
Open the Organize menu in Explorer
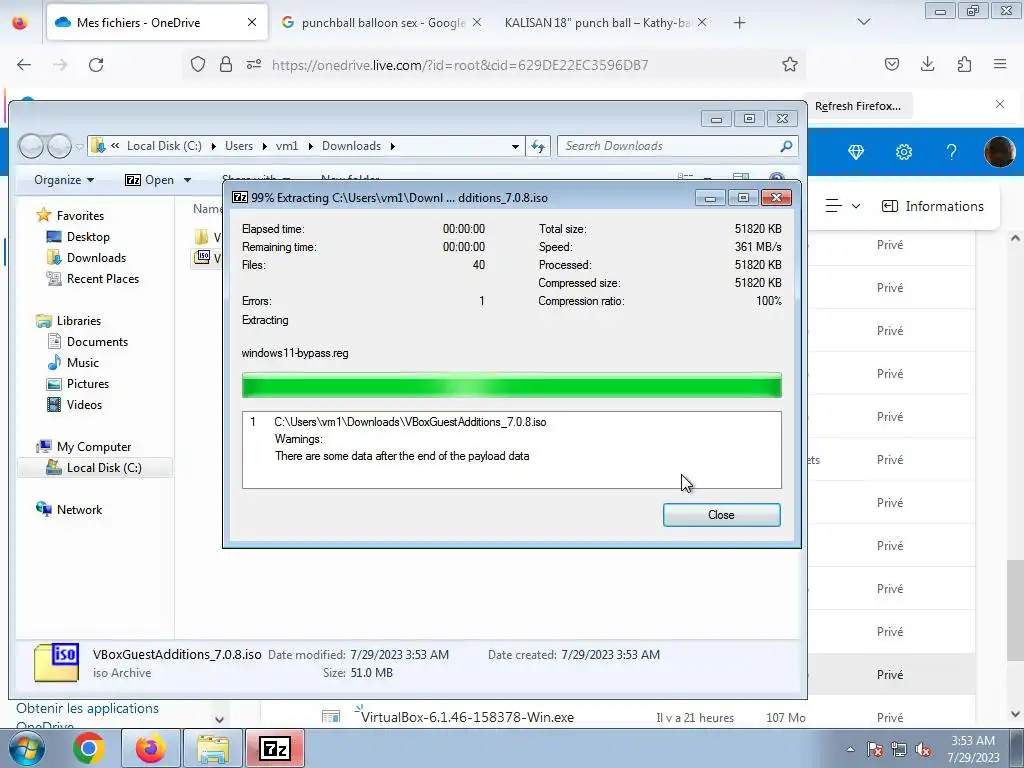pyautogui.click(x=64, y=180)
